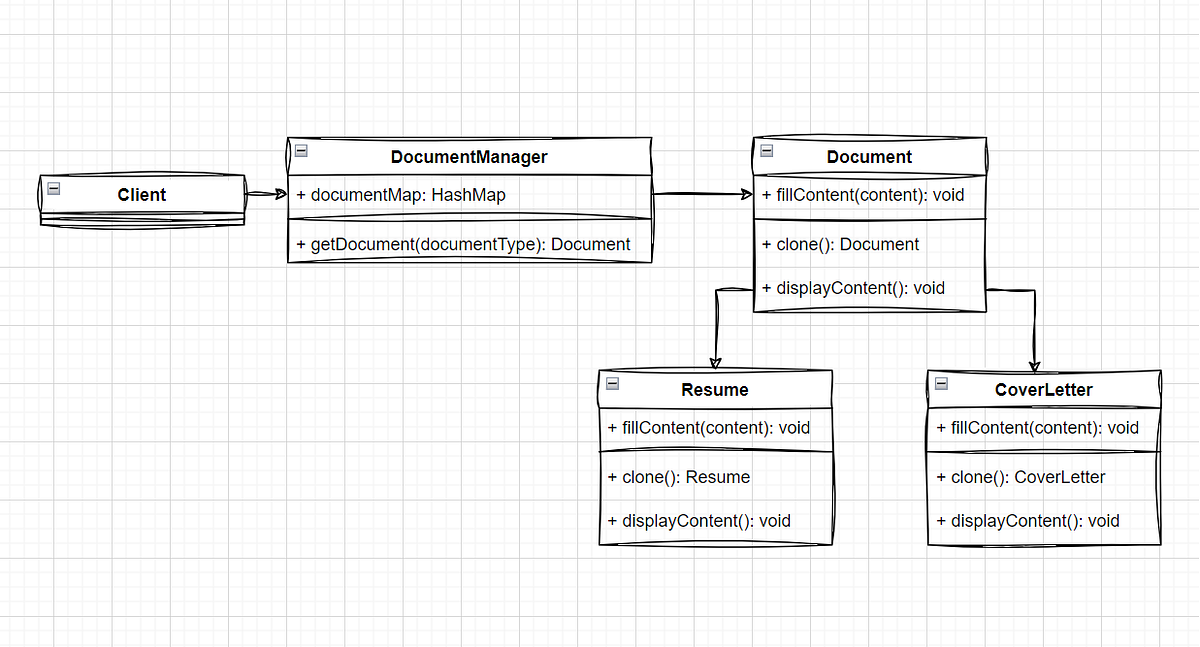Image resolution: width=1200 pixels, height=647 pixels.
Task: Click the collapse icon on the Resume class
Action: coord(611,382)
